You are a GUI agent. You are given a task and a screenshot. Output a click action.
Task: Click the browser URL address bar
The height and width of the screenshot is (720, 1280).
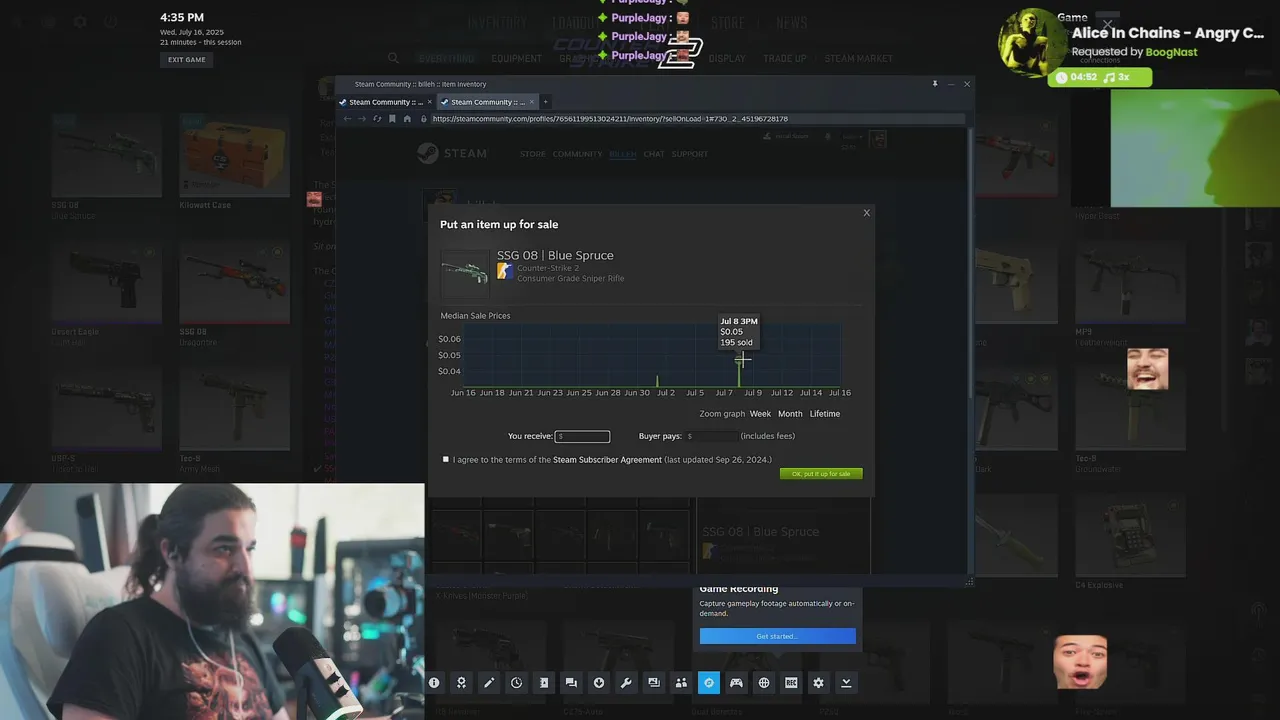pyautogui.click(x=698, y=119)
